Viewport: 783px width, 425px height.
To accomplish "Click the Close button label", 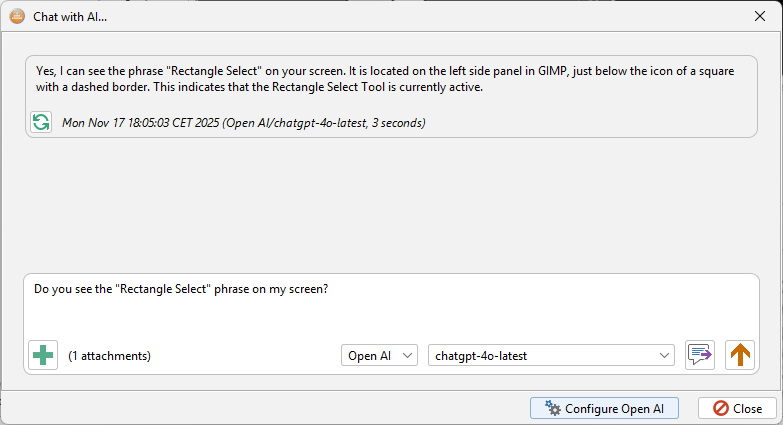I will [x=747, y=408].
